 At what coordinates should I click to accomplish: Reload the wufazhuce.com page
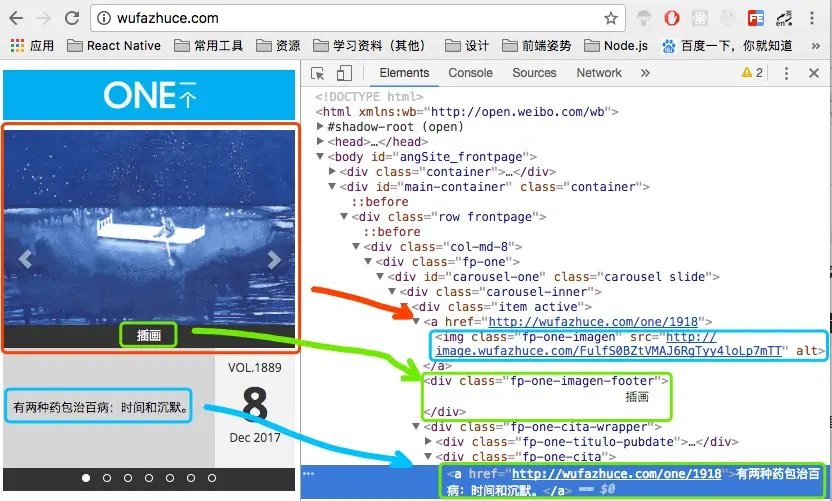click(x=72, y=19)
